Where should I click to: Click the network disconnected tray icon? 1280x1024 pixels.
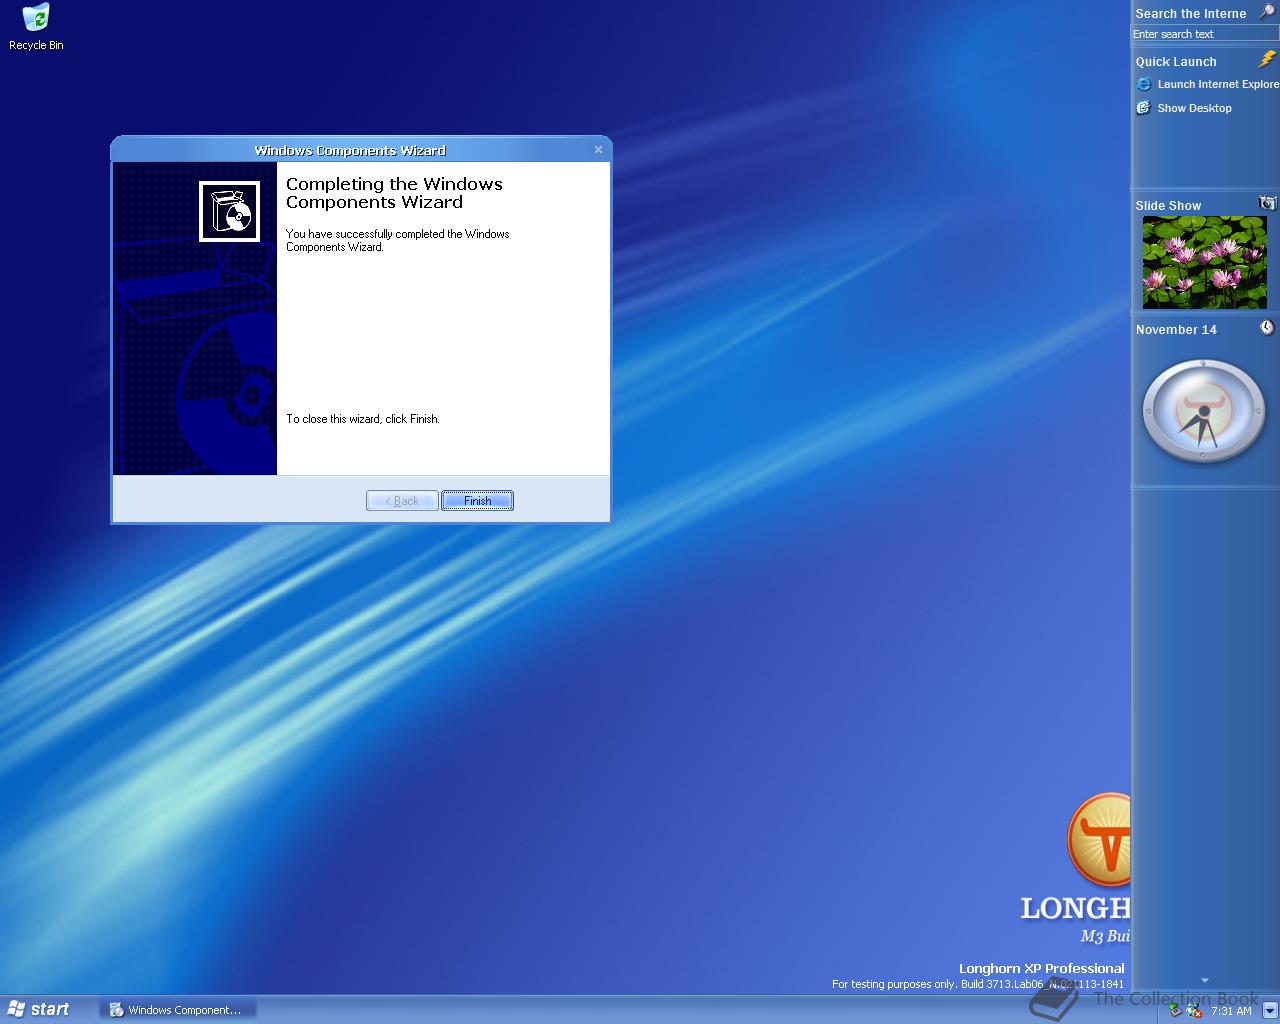[1193, 1011]
